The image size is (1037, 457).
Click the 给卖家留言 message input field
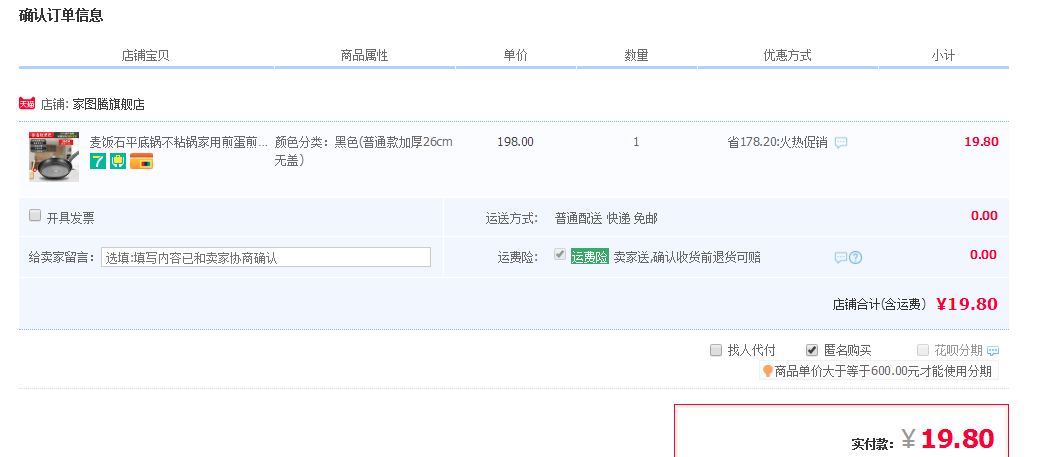click(266, 257)
